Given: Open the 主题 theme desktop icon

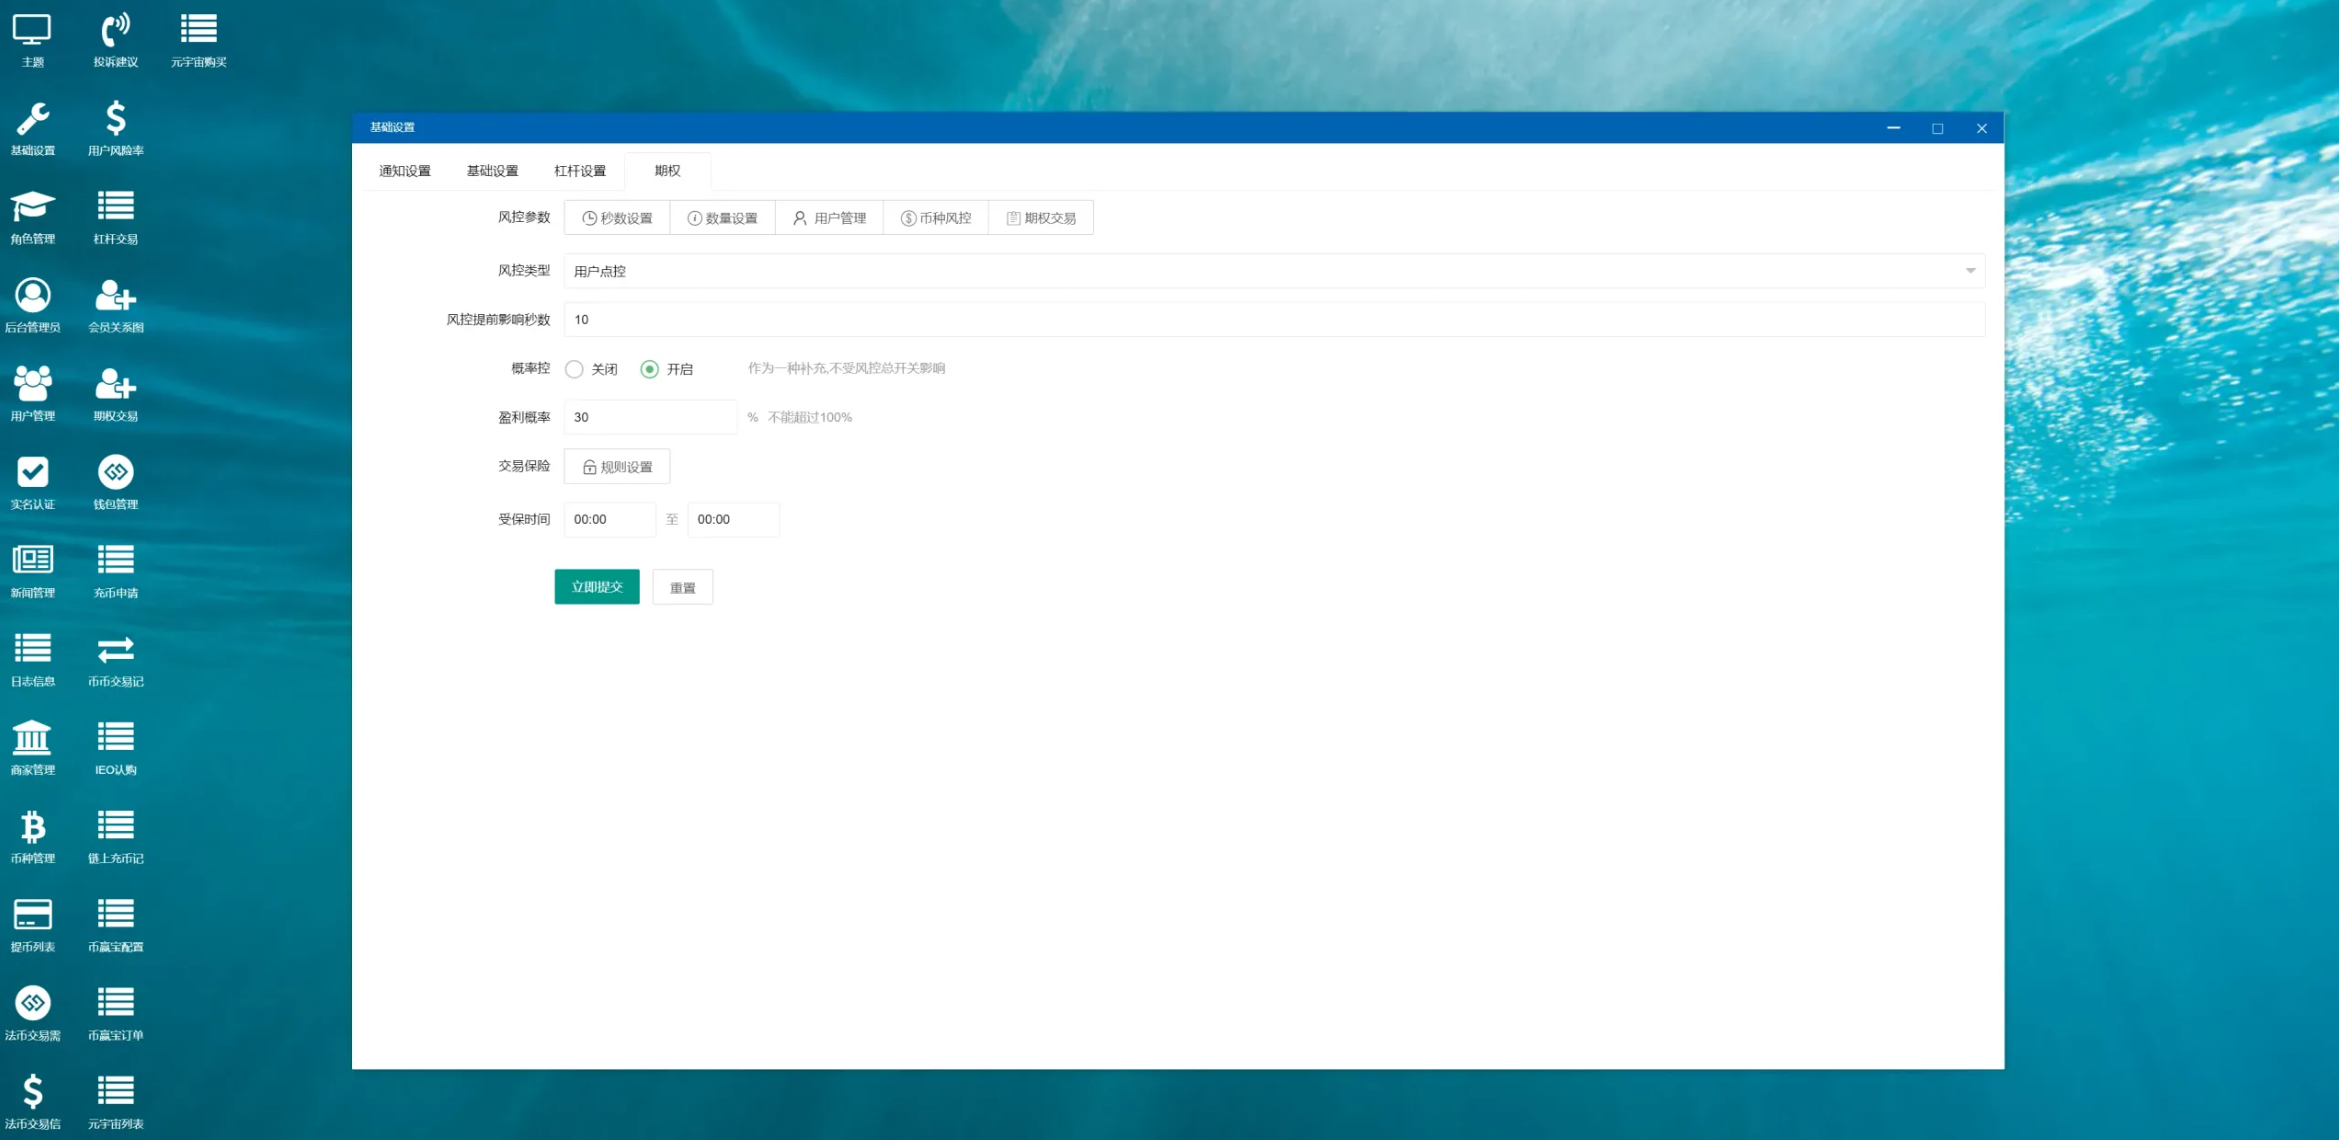Looking at the screenshot, I should click(32, 39).
